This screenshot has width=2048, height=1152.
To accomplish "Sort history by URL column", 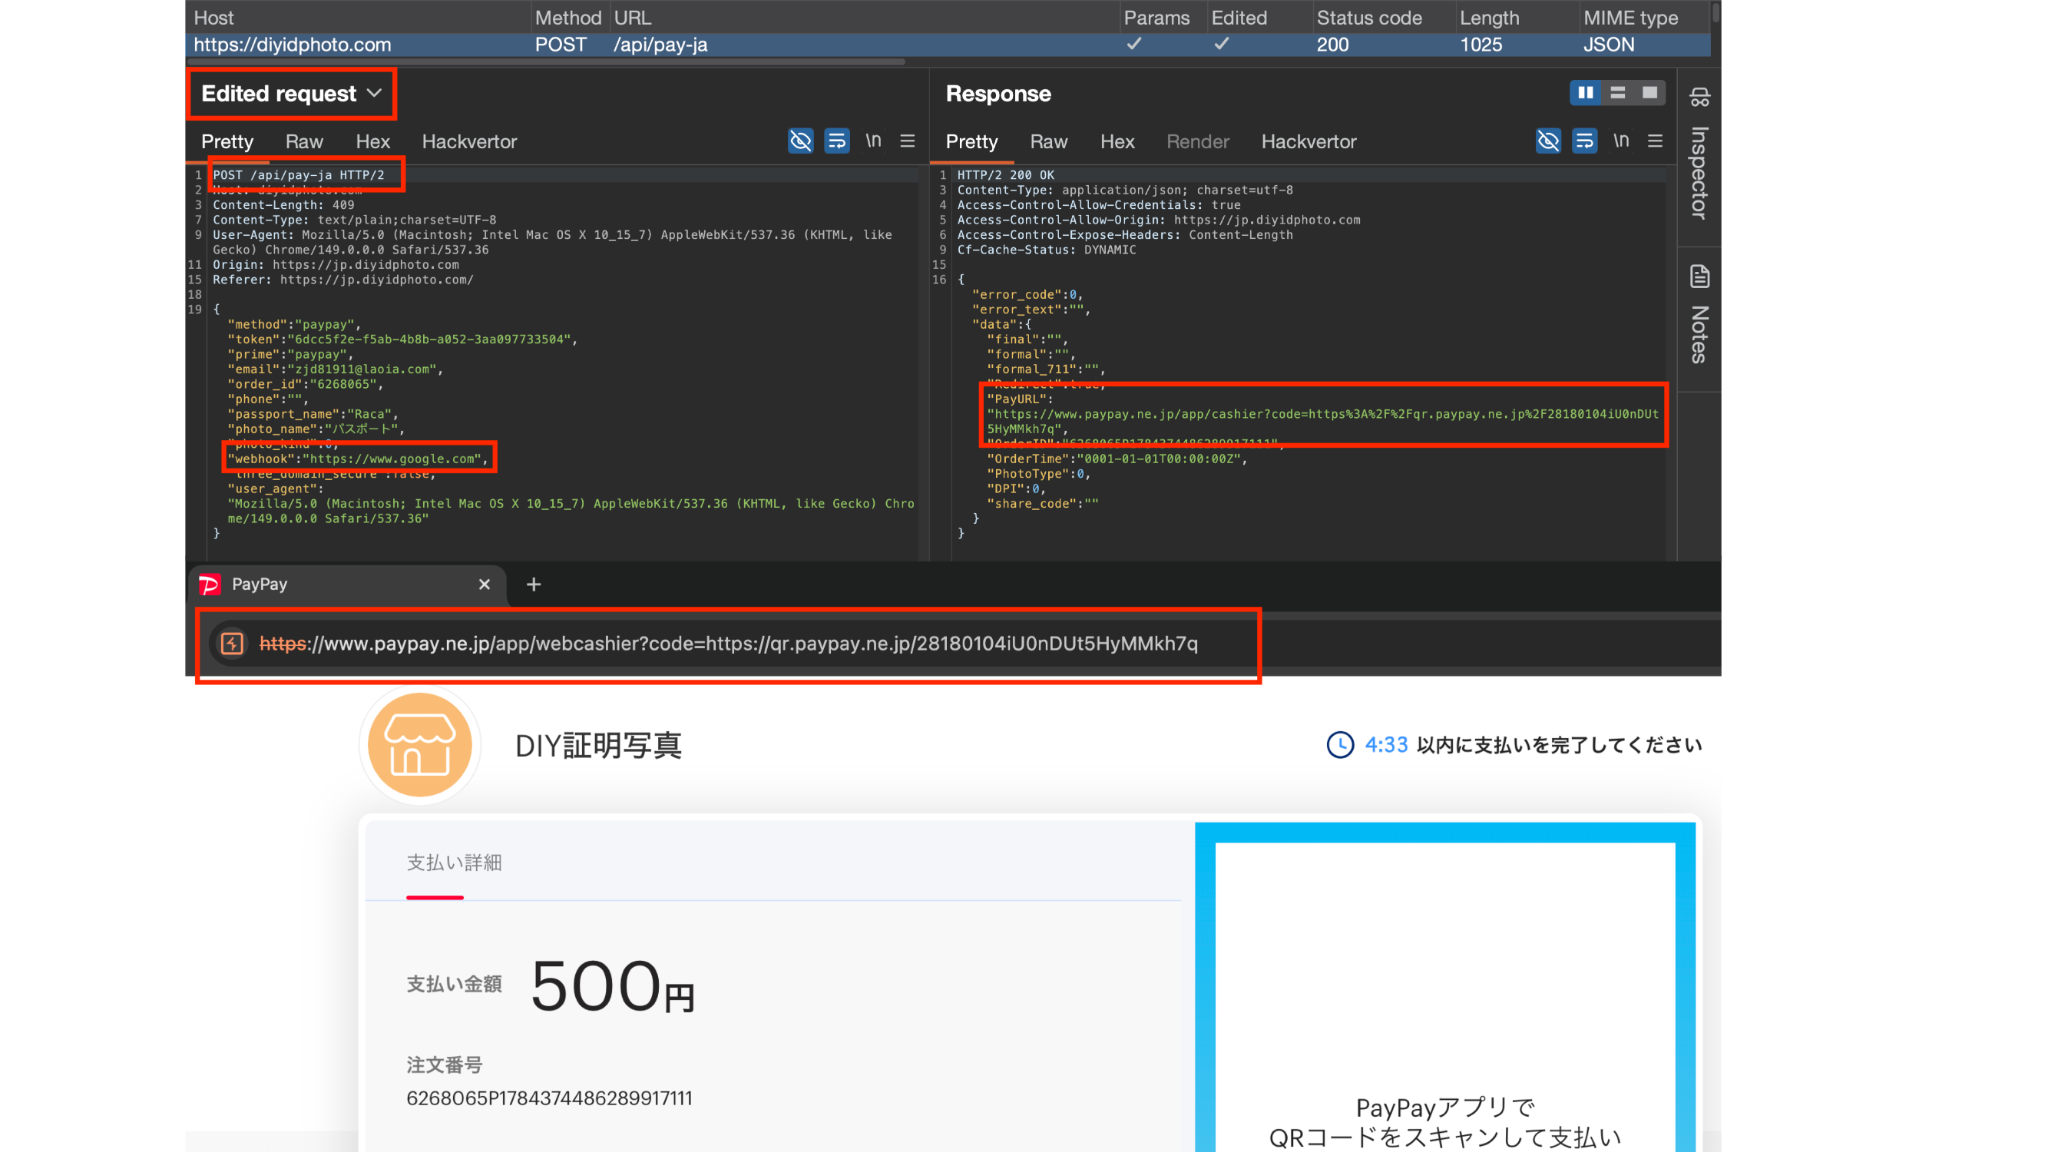I will tap(632, 17).
